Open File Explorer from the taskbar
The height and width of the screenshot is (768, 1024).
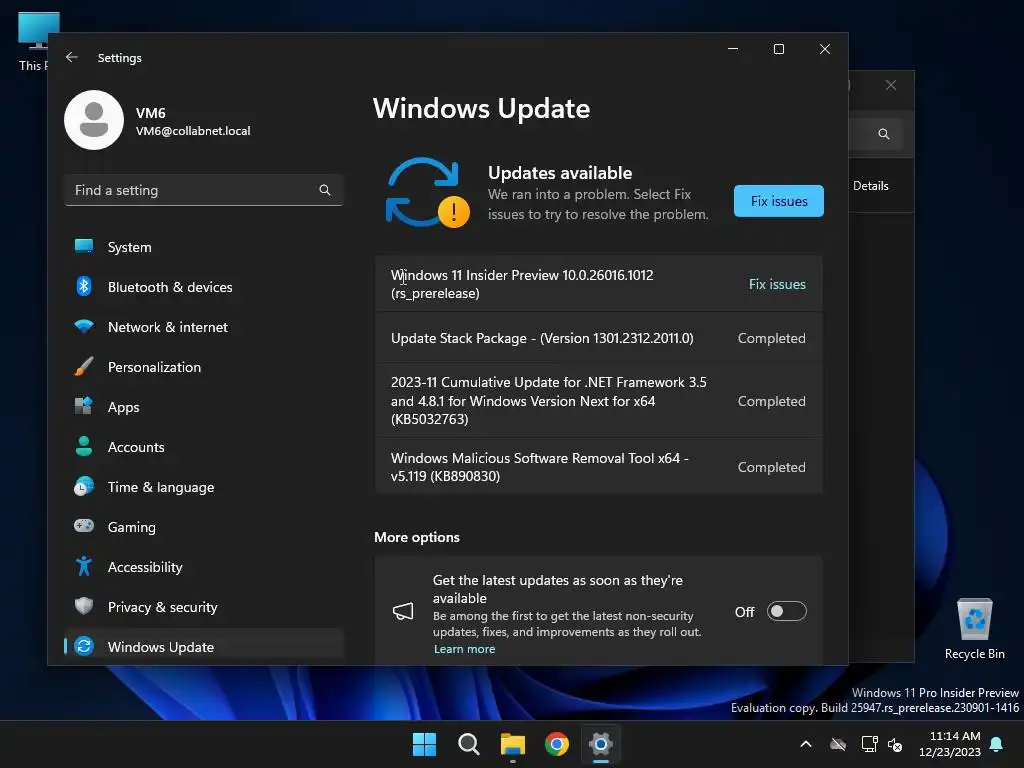(513, 744)
